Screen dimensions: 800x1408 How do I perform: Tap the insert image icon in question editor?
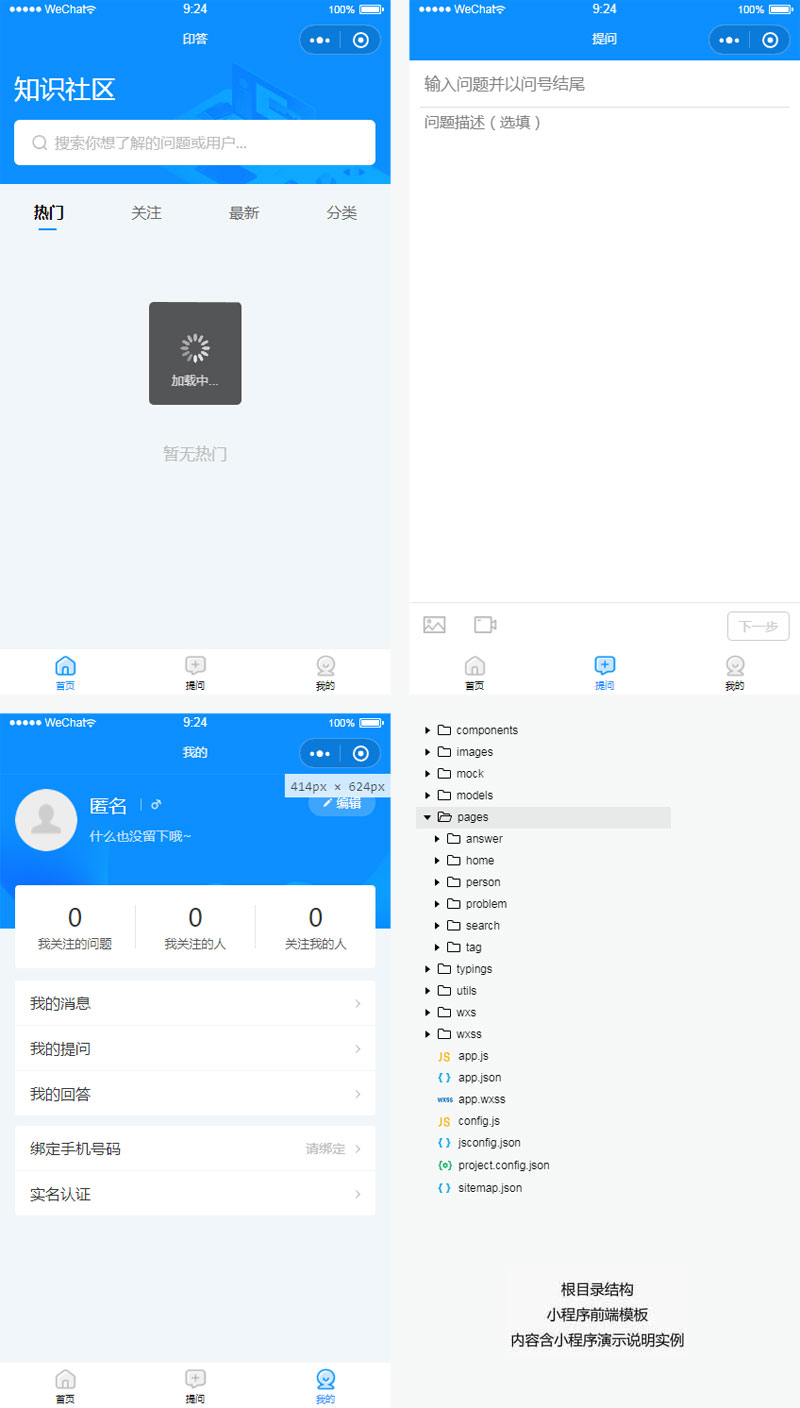(x=434, y=625)
